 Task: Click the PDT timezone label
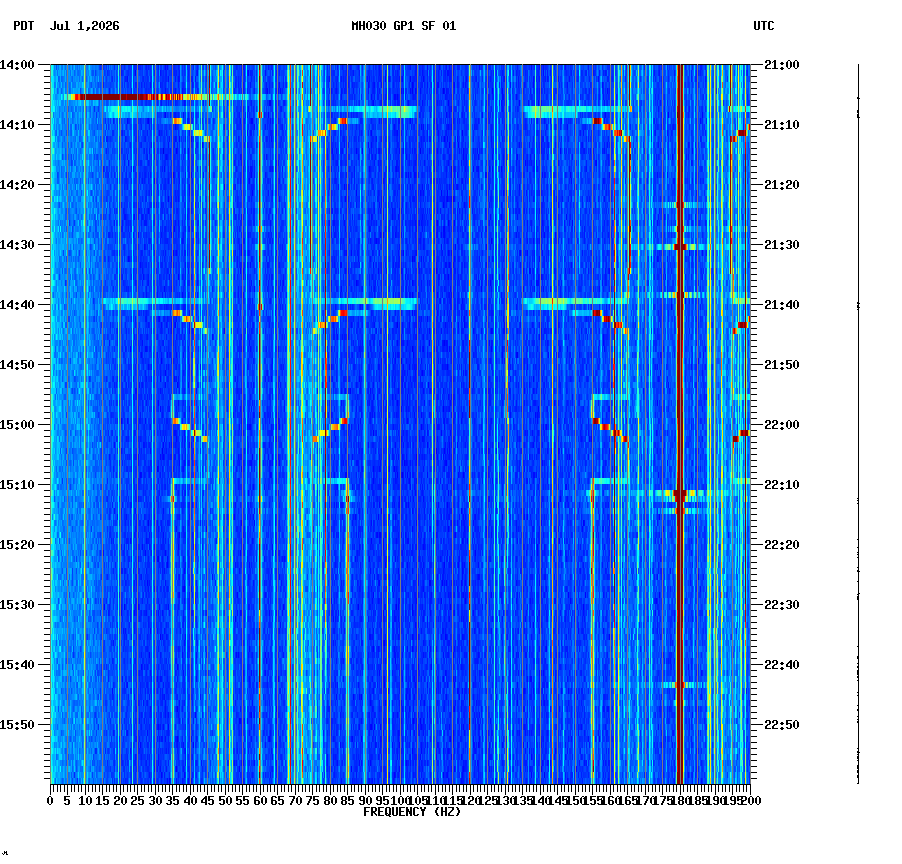point(24,26)
